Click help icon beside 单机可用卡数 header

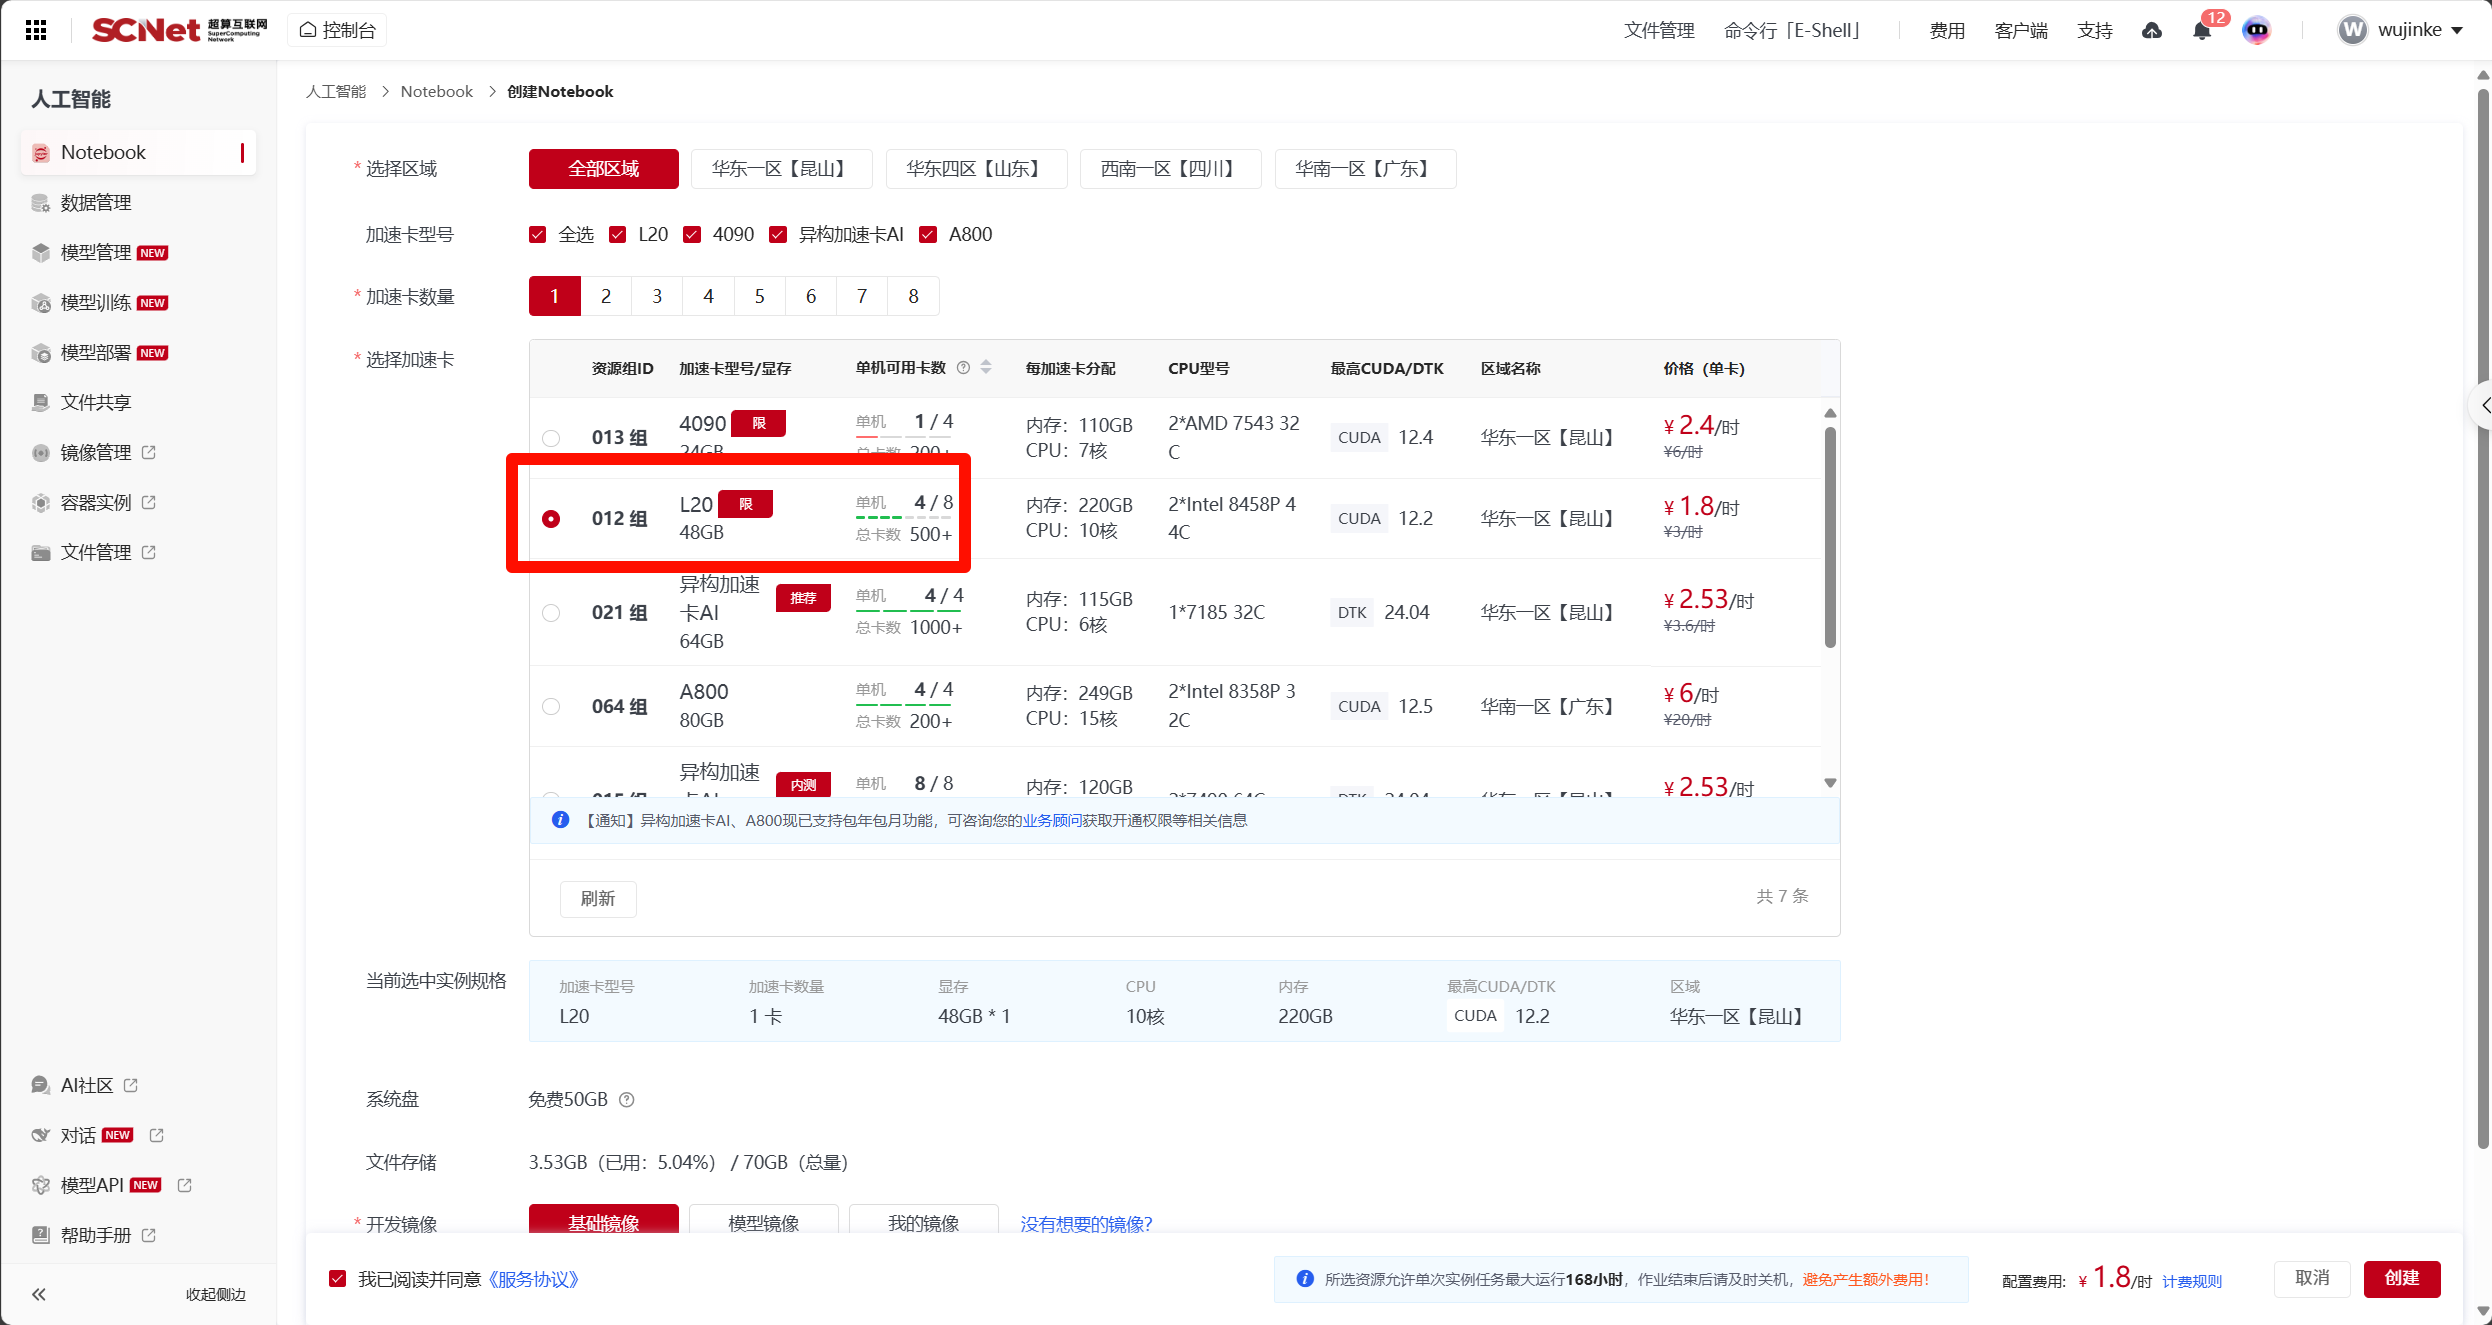click(963, 368)
